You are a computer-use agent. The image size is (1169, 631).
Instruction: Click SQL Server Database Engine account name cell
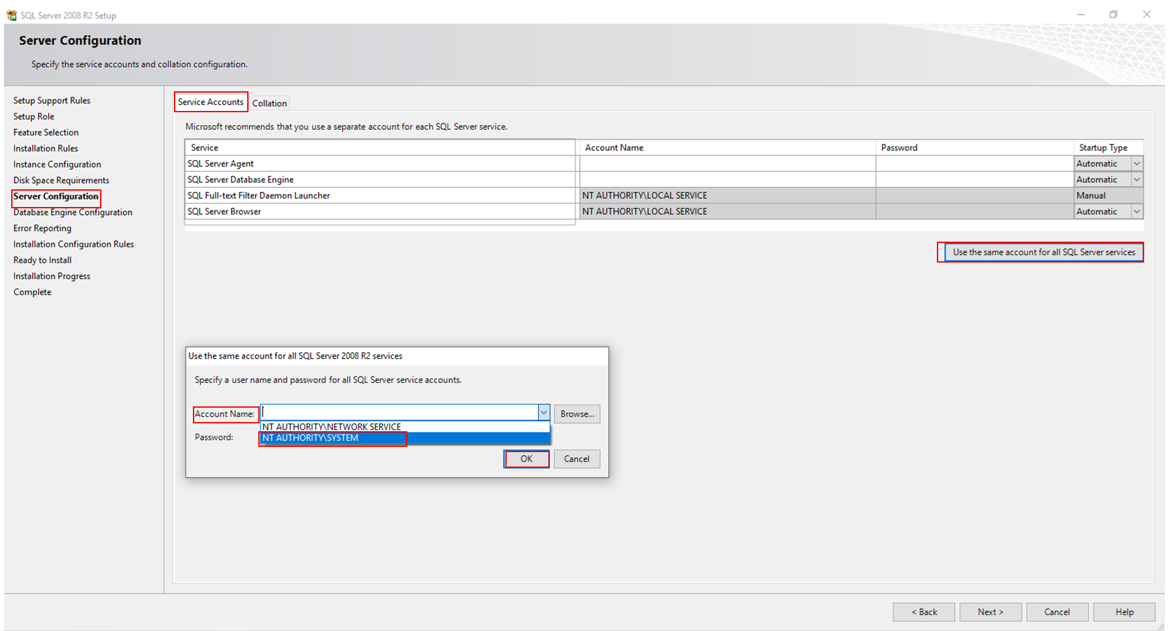click(x=727, y=180)
